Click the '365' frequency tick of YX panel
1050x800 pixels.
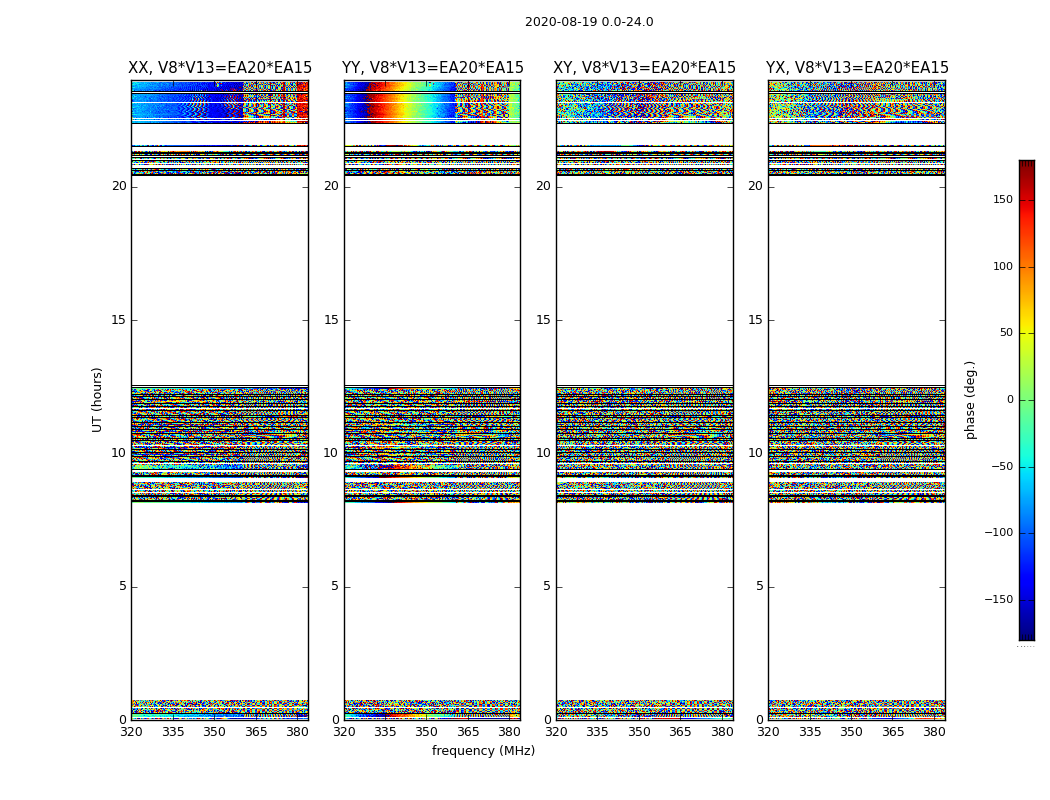click(x=893, y=732)
